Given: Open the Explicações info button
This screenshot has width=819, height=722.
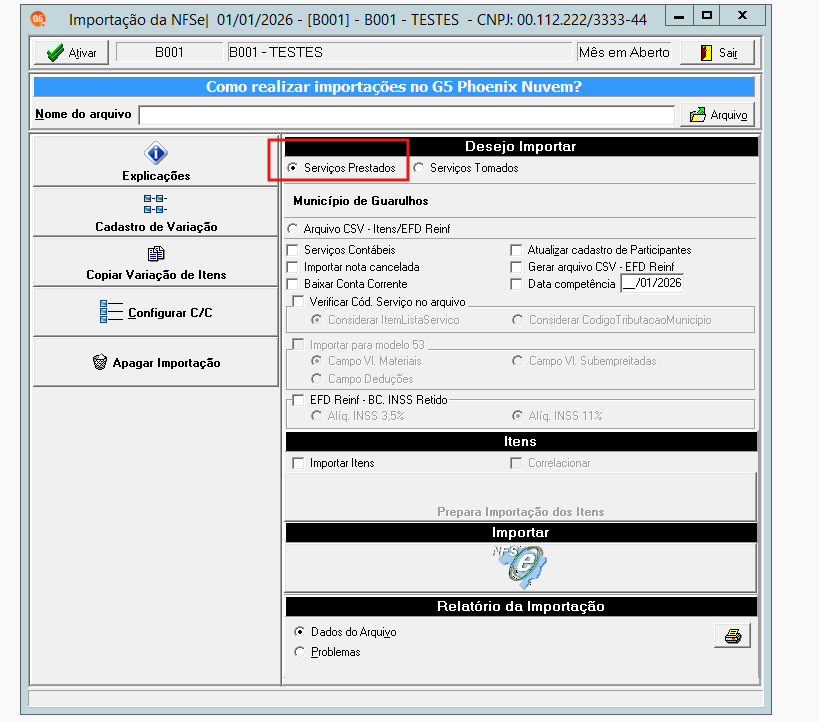Looking at the screenshot, I should point(156,161).
